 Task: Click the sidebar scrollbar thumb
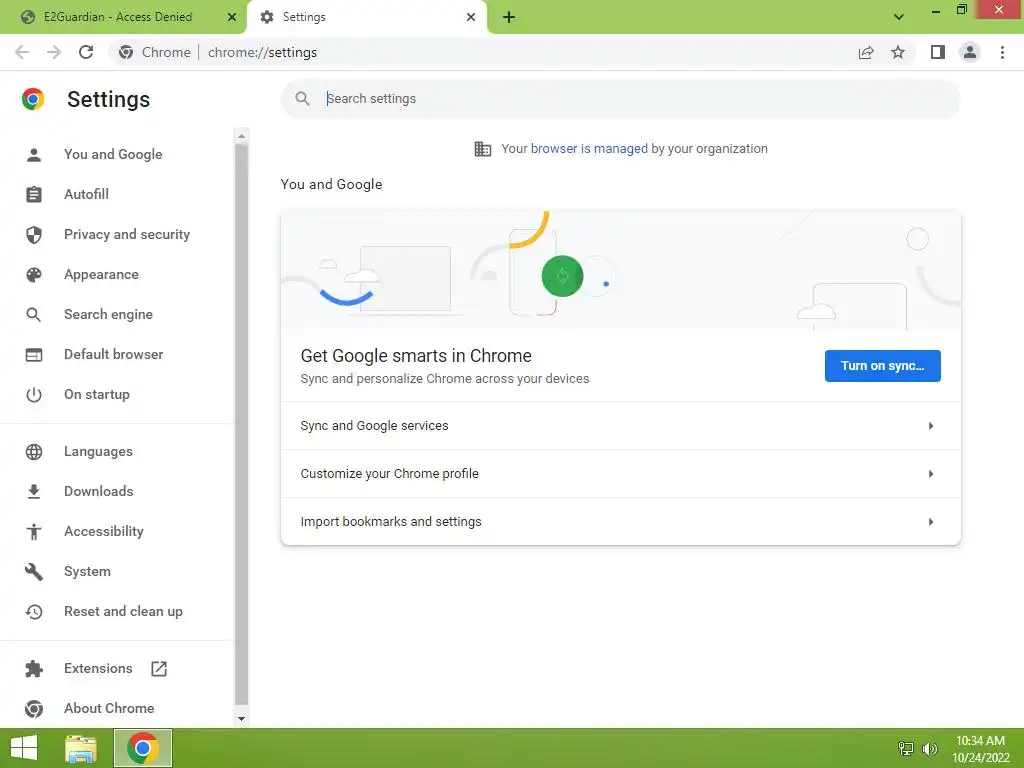[242, 424]
